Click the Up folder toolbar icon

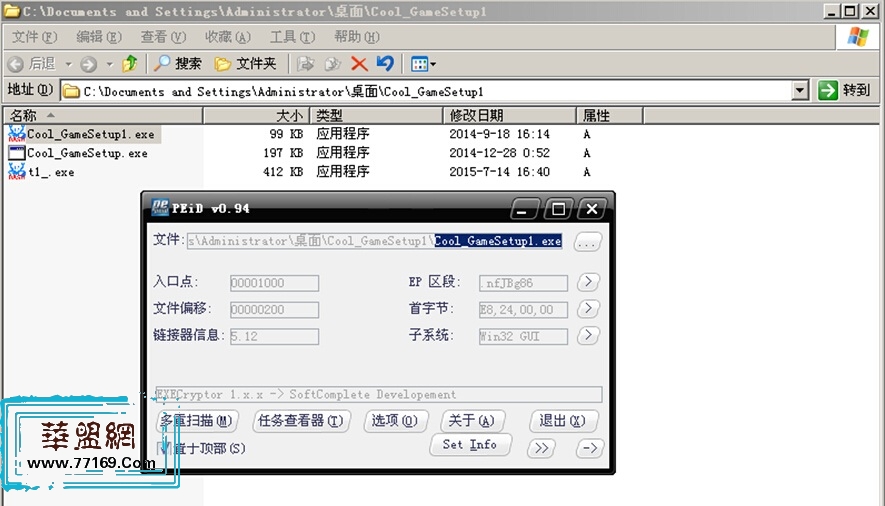click(129, 64)
